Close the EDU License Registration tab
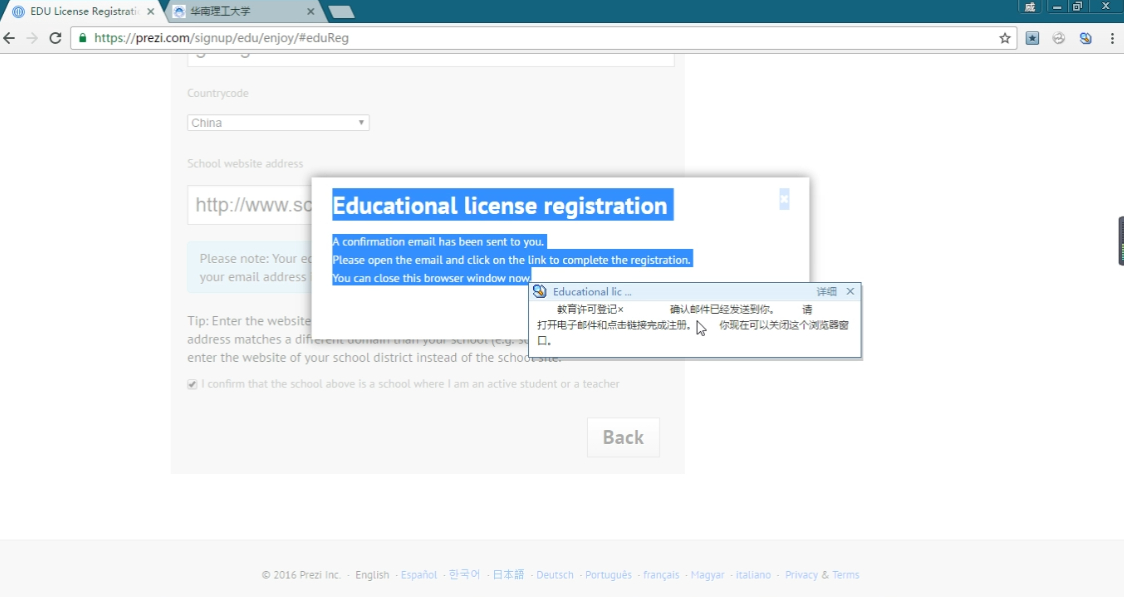The width and height of the screenshot is (1124, 597). [x=151, y=11]
